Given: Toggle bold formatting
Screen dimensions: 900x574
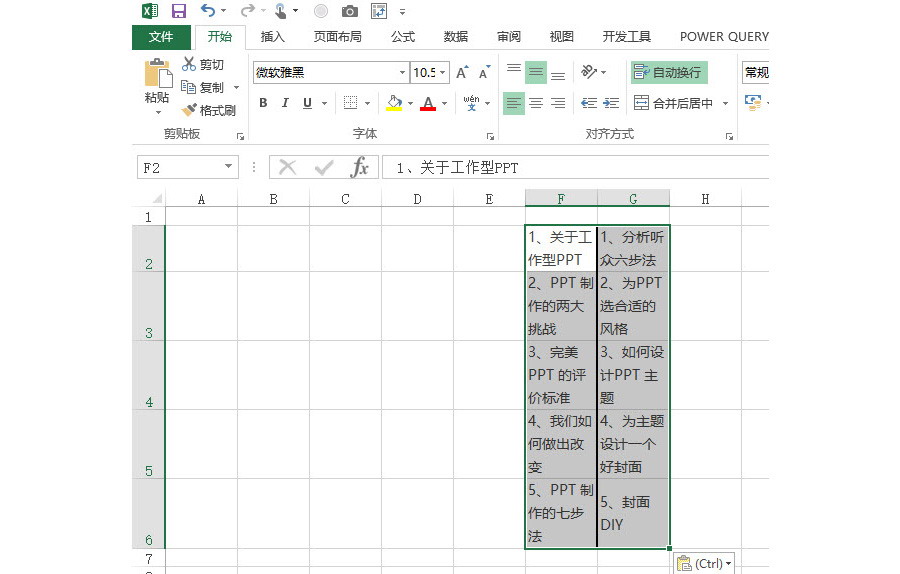Looking at the screenshot, I should (263, 103).
